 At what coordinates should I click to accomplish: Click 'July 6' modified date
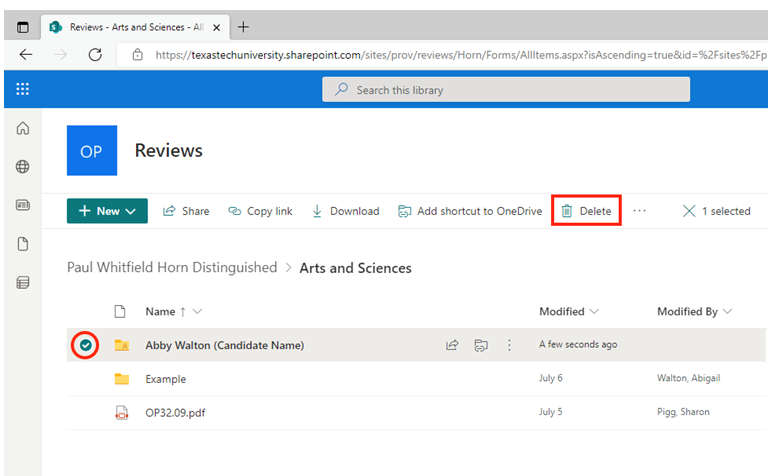551,378
